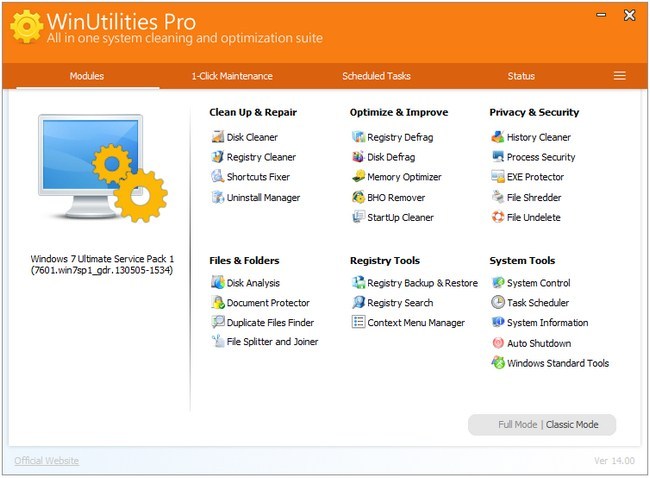Image resolution: width=650 pixels, height=478 pixels.
Task: Click the File Undelete lifebuoy icon
Action: coord(498,217)
